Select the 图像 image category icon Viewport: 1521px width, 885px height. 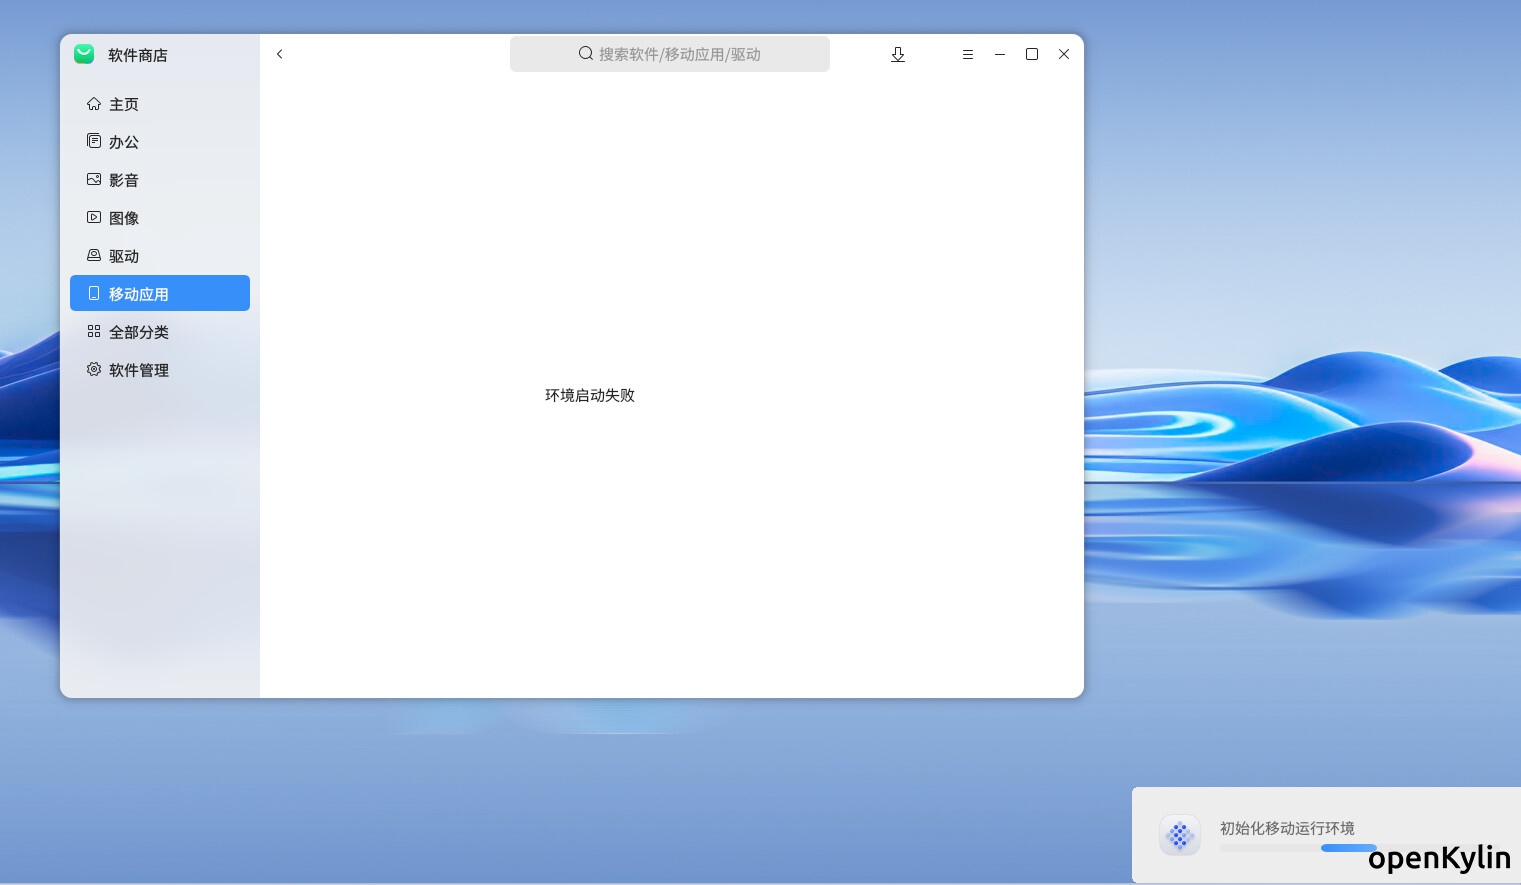[x=94, y=218]
